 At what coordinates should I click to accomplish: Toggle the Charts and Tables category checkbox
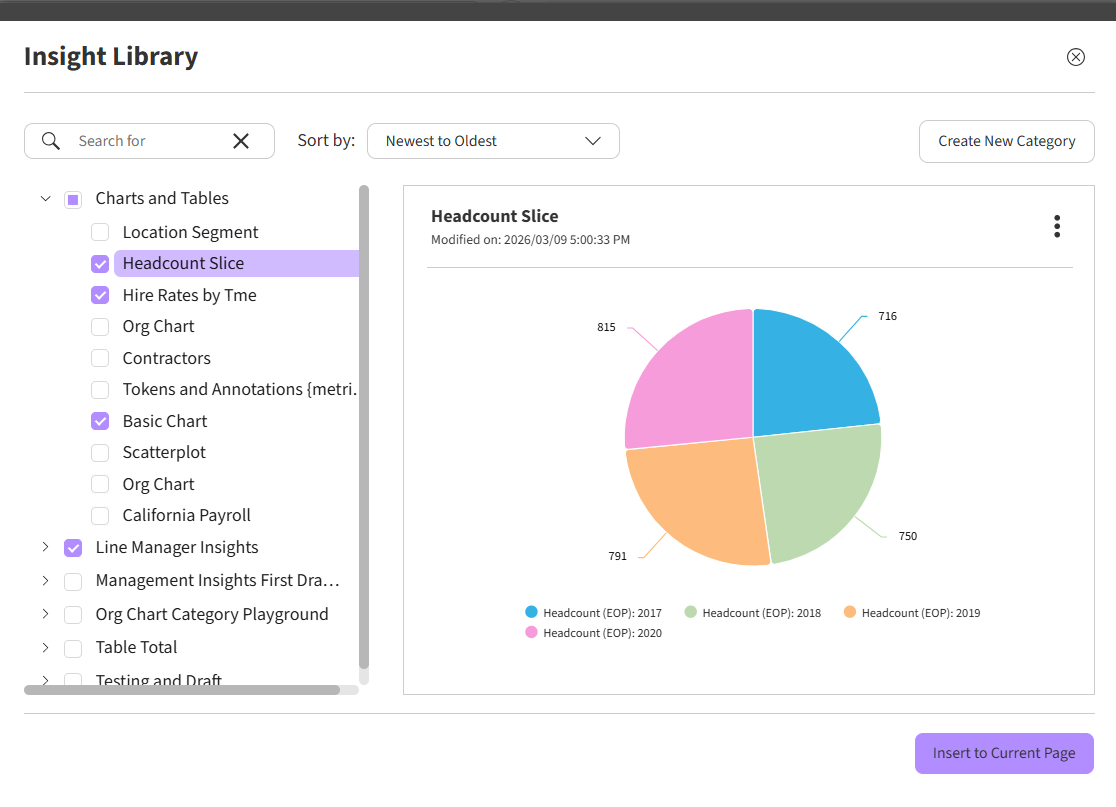(x=73, y=199)
